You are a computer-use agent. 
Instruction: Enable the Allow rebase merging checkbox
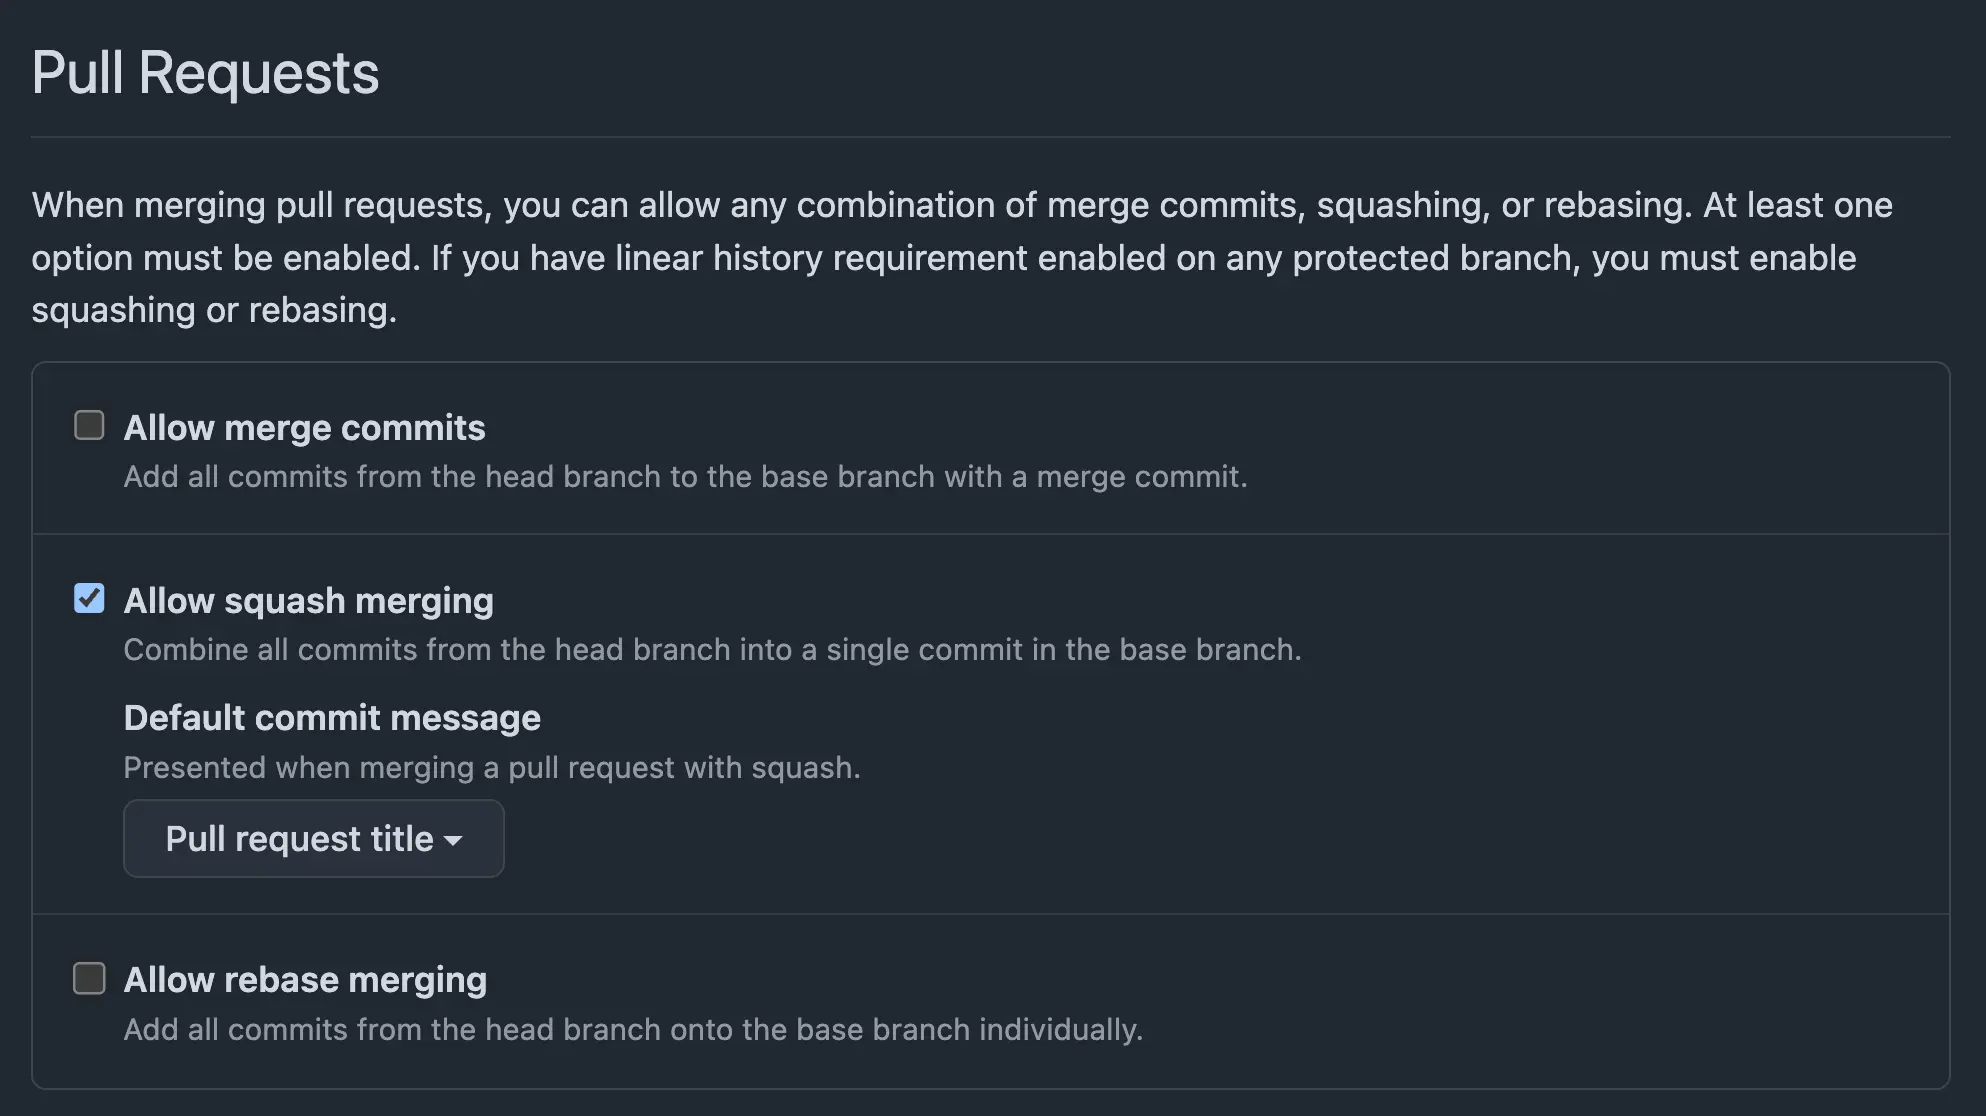tap(89, 978)
